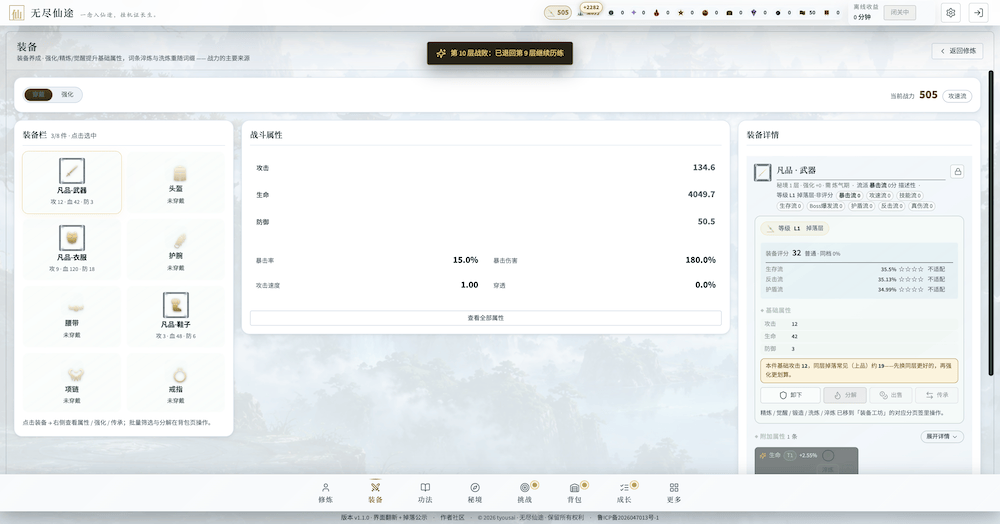Click the 真伤流 0 tag

click(922, 206)
